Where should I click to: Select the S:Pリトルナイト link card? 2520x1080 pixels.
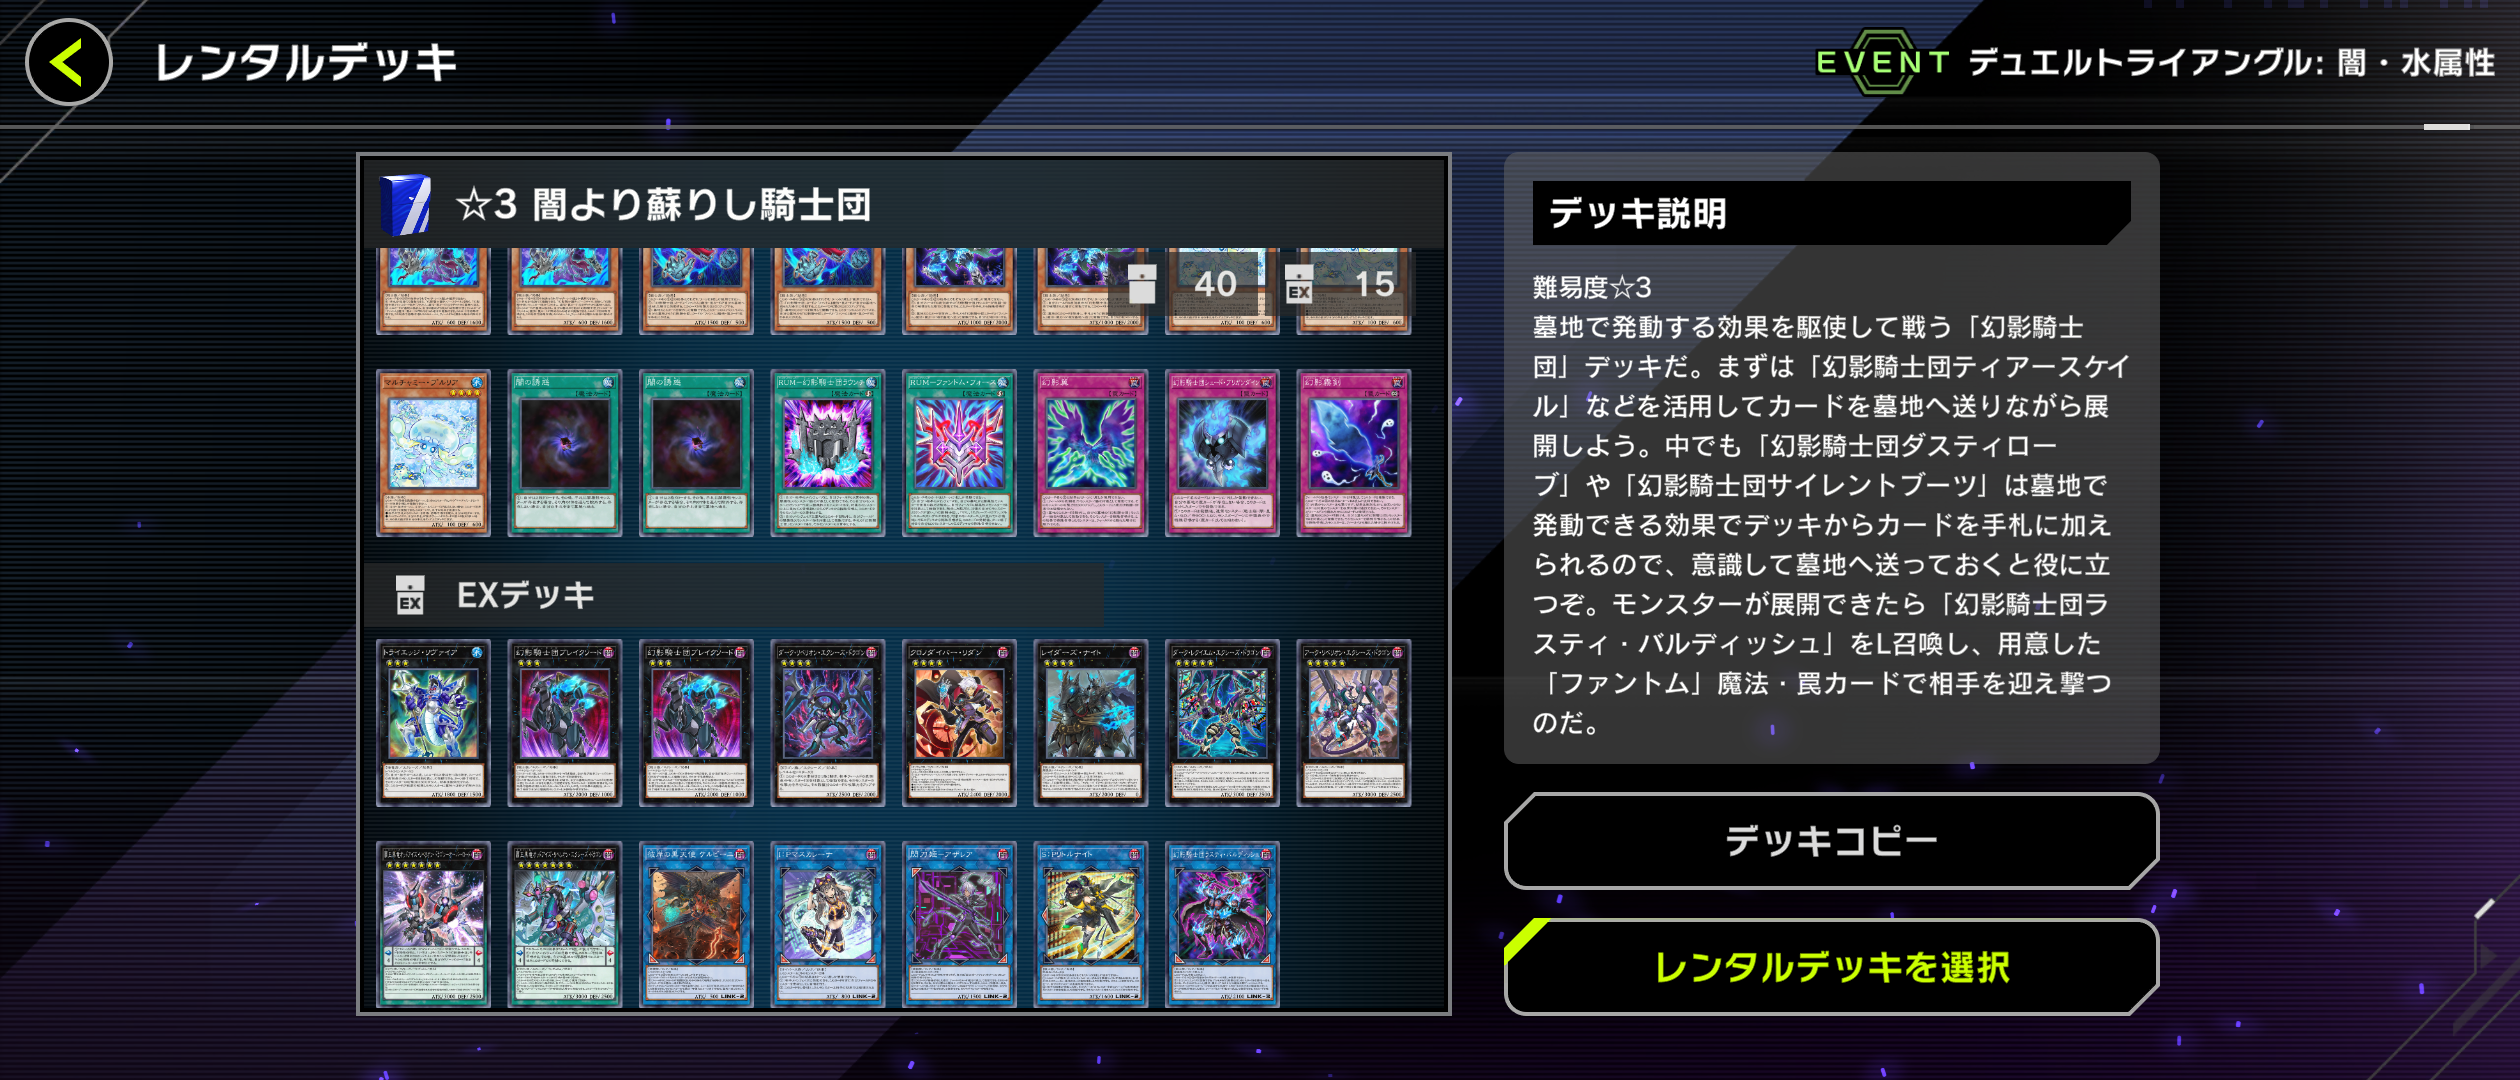[x=1091, y=925]
